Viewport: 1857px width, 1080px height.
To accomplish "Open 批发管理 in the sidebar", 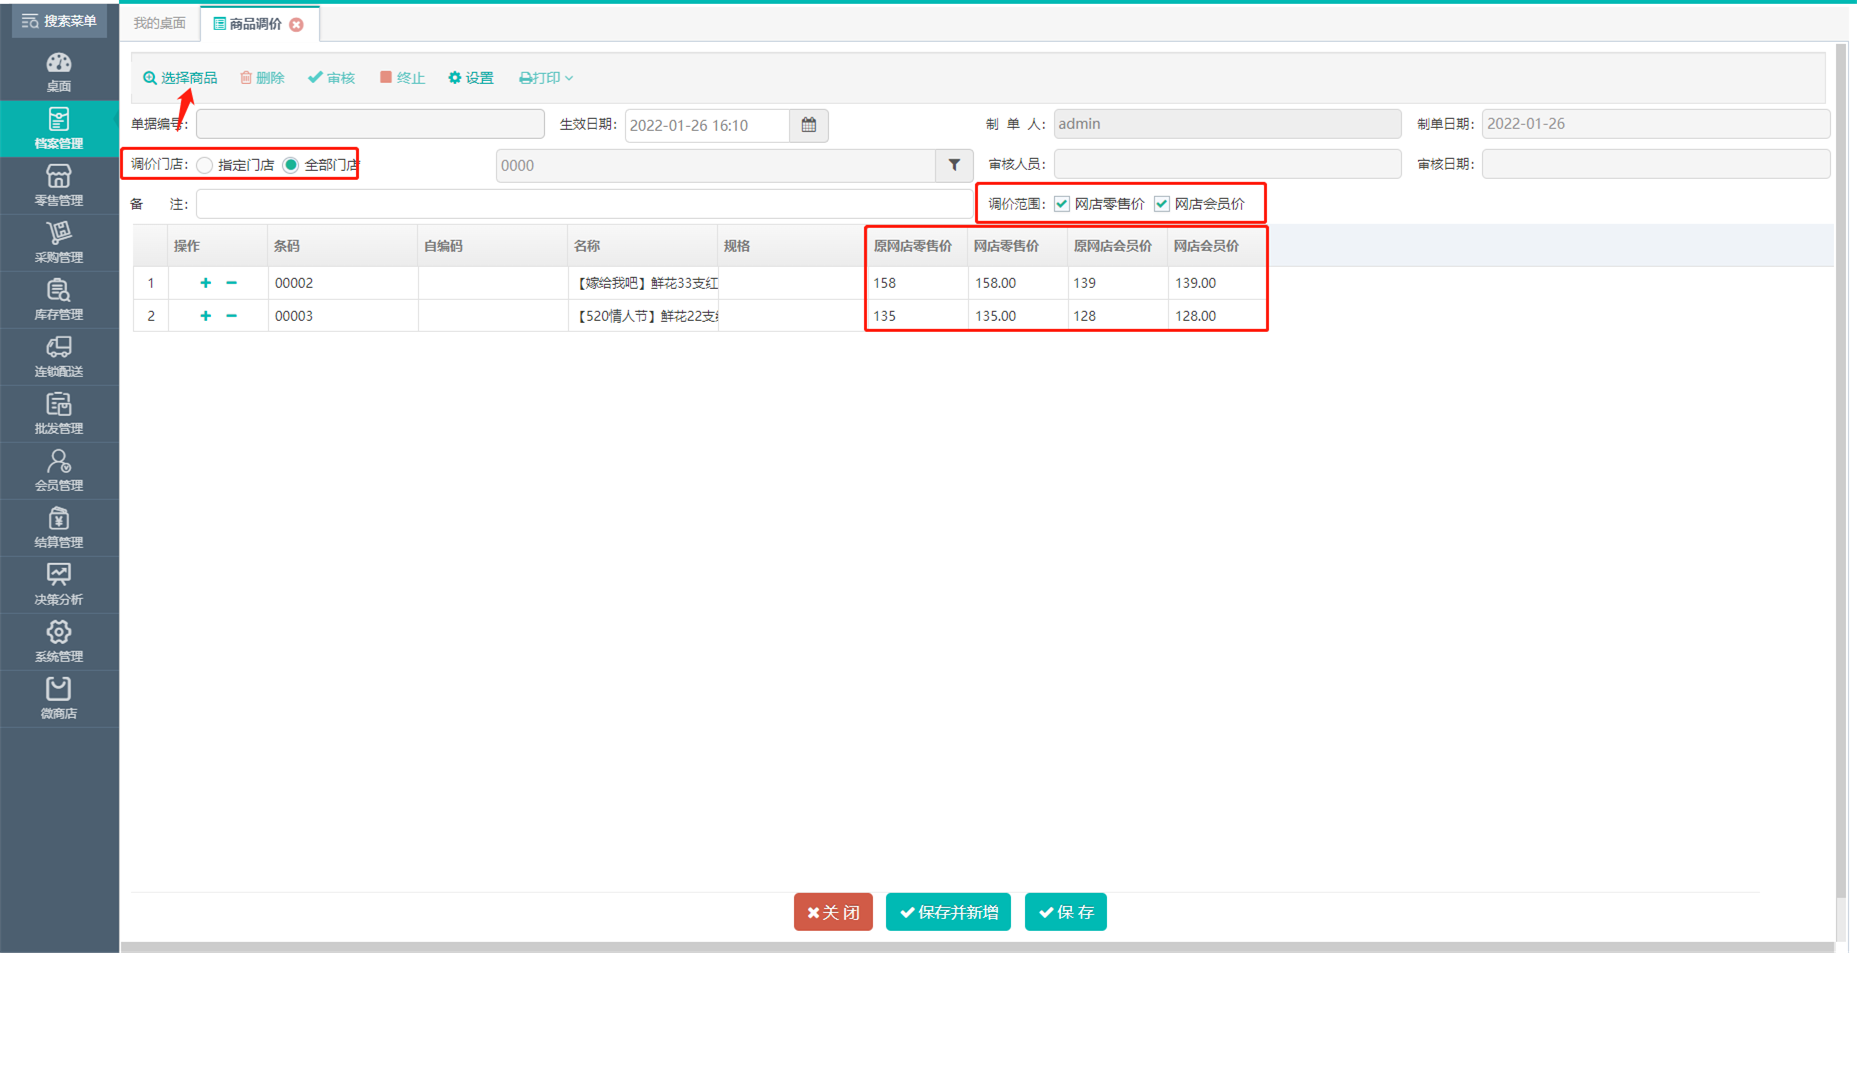I will point(59,414).
